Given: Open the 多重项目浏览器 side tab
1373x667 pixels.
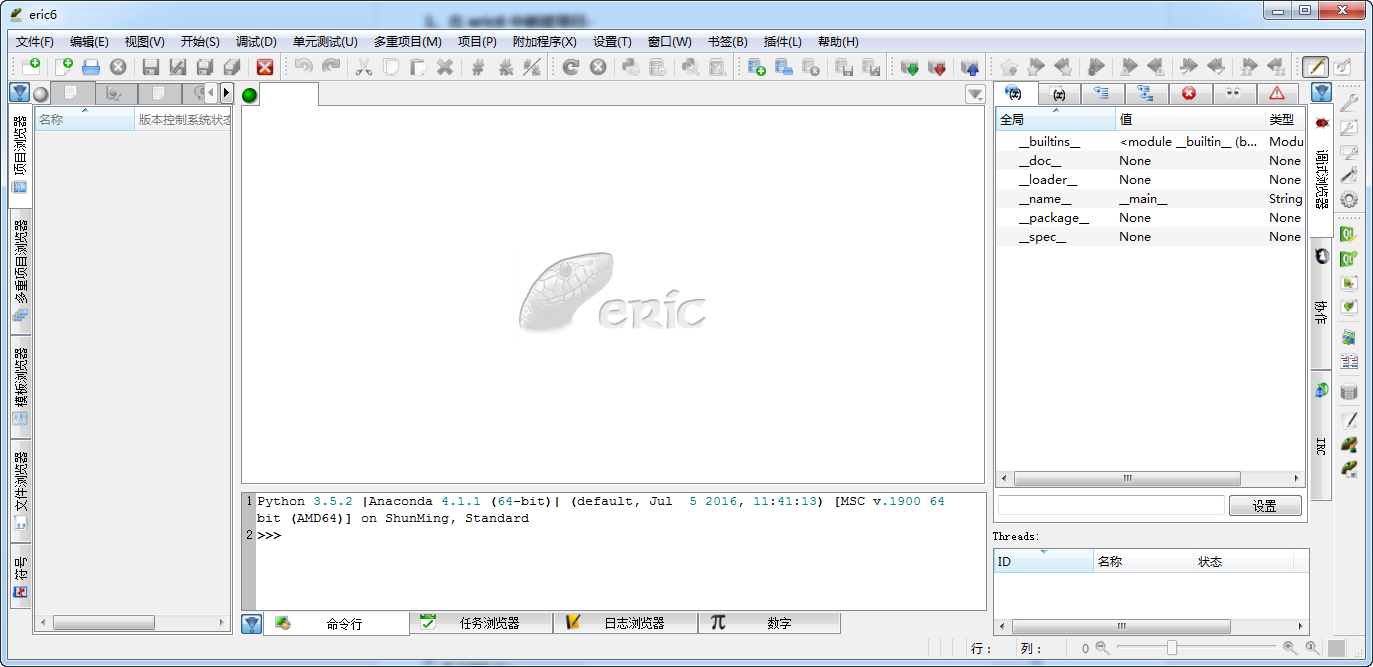Looking at the screenshot, I should 20,271.
